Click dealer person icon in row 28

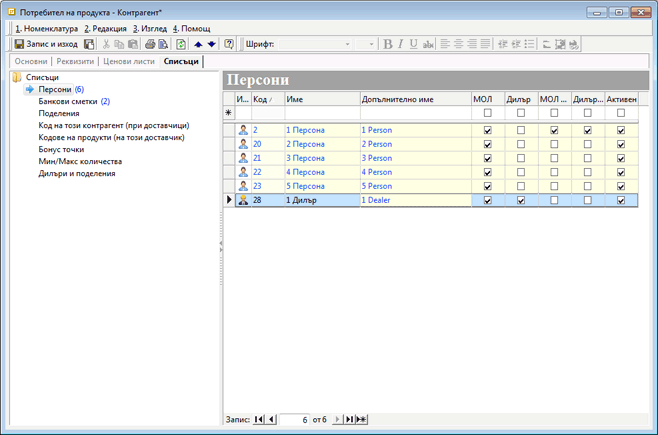(243, 200)
